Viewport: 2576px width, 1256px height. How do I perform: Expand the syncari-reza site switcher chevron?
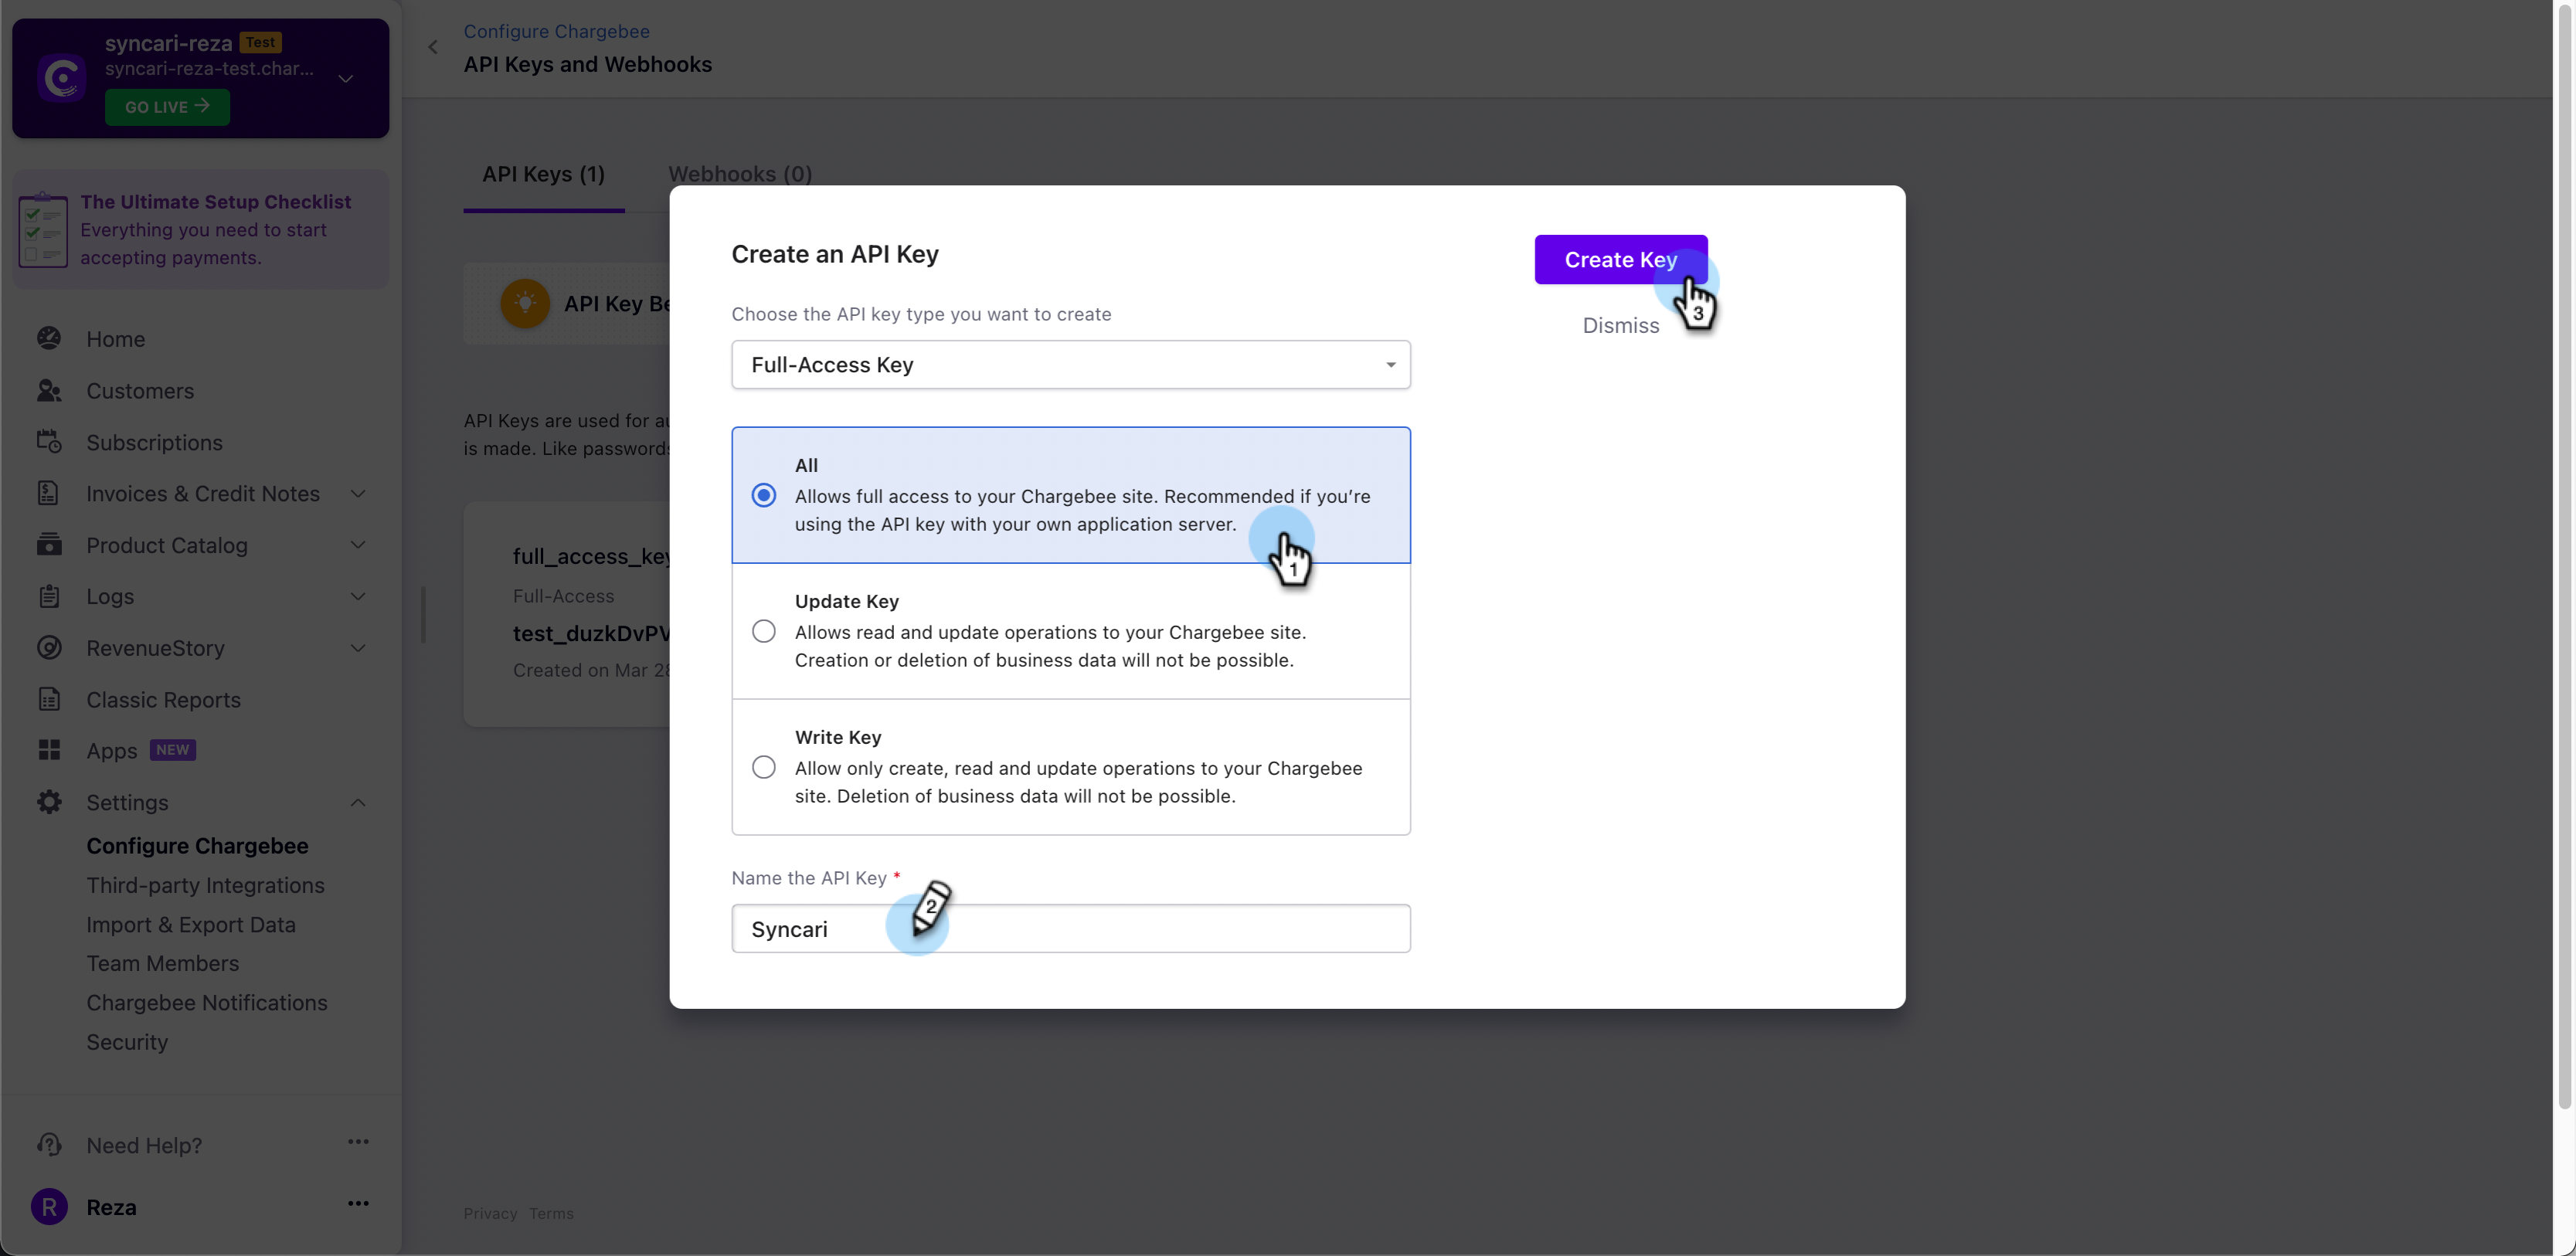pos(346,79)
